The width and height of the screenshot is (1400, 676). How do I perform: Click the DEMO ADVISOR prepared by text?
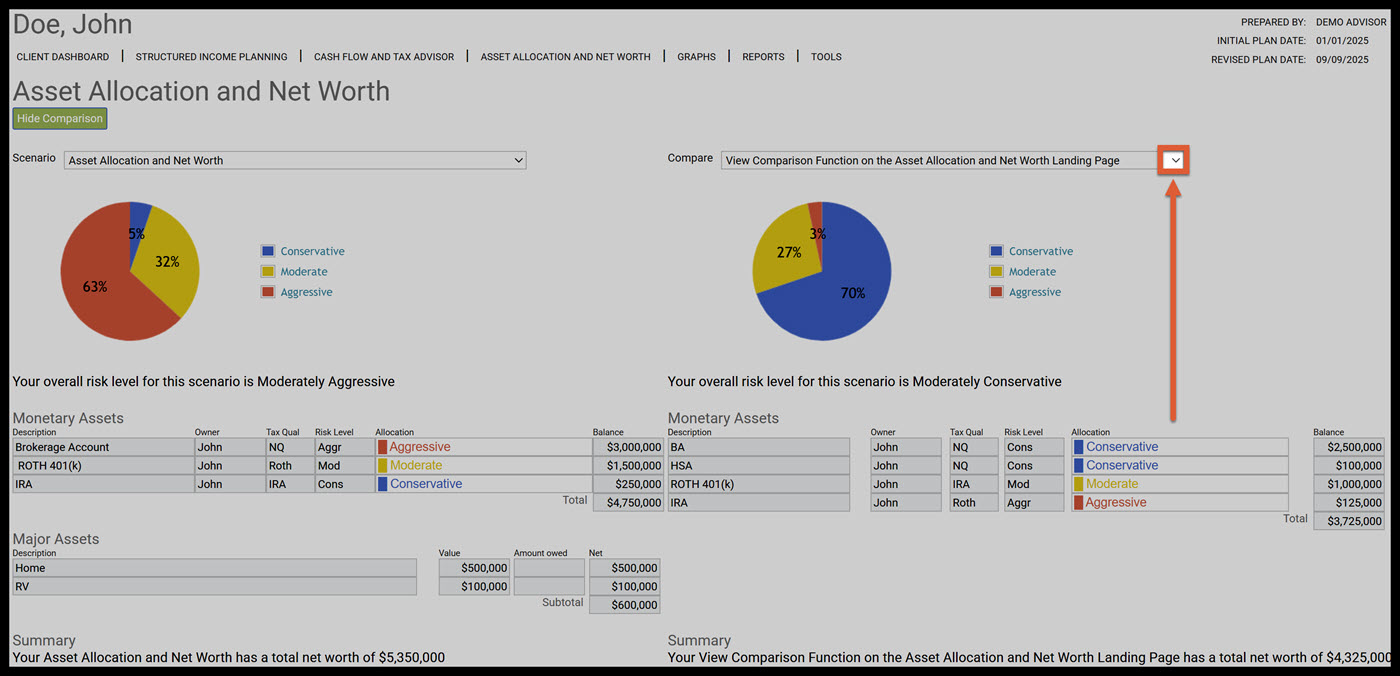point(1351,22)
